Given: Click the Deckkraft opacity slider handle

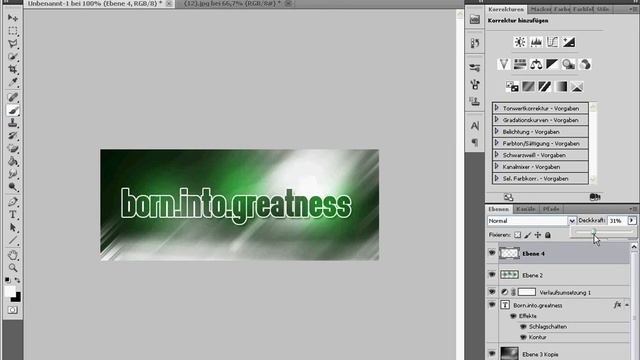Looking at the screenshot, I should (x=594, y=232).
